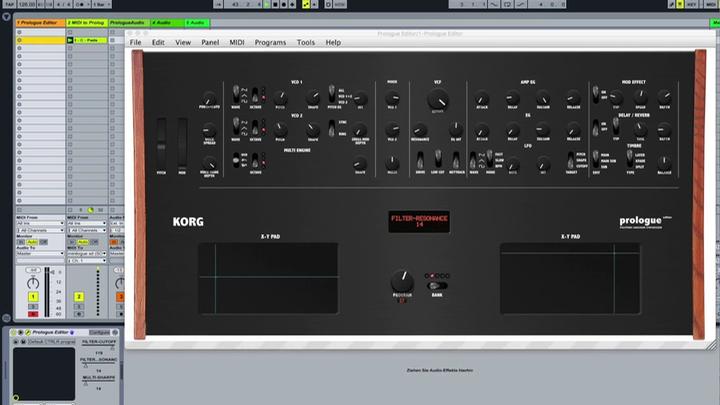This screenshot has height=405, width=720.
Task: Open track 1 All Channels dropdown
Action: click(x=40, y=230)
